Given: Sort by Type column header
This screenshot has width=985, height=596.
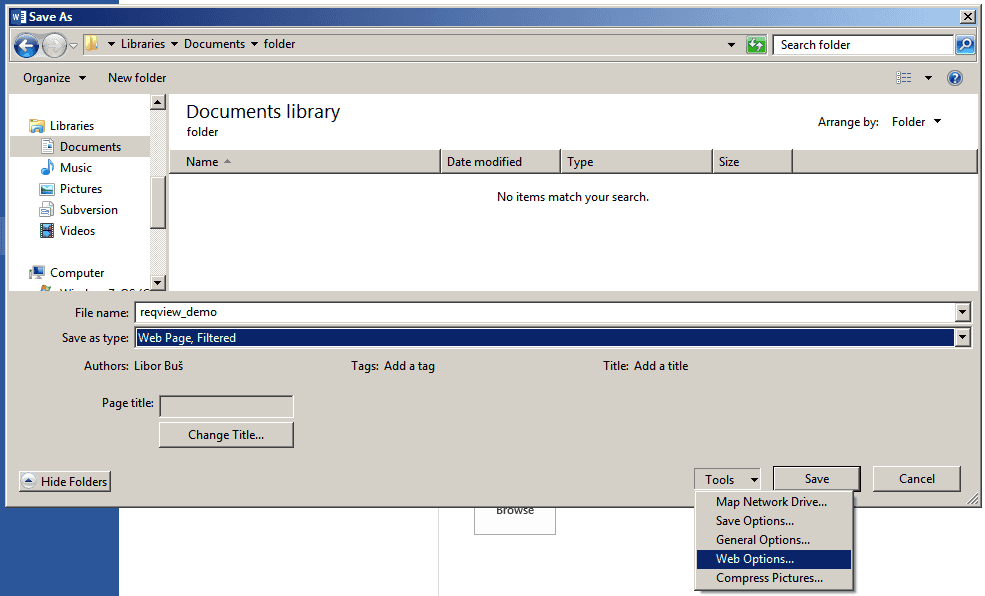Looking at the screenshot, I should tap(636, 161).
